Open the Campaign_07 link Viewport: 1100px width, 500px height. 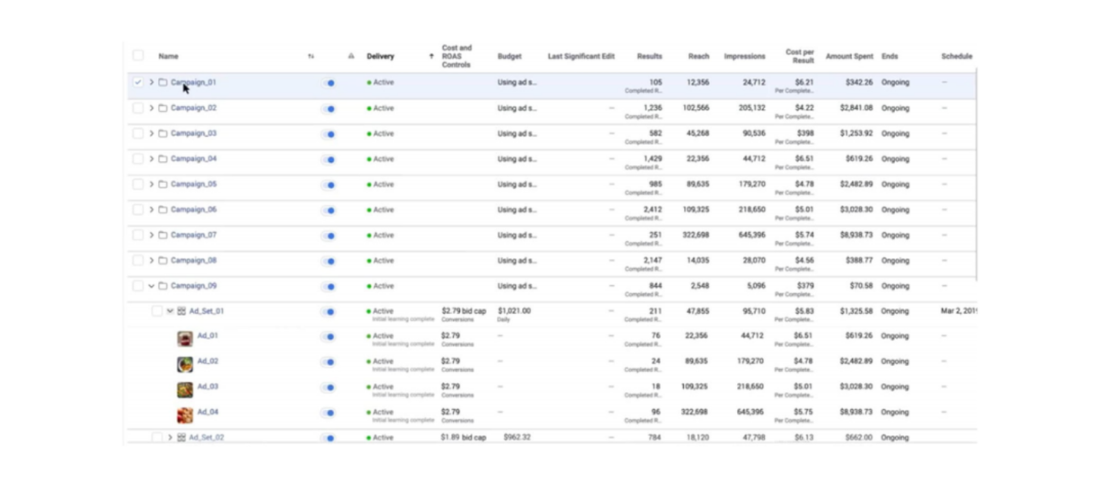tap(194, 235)
